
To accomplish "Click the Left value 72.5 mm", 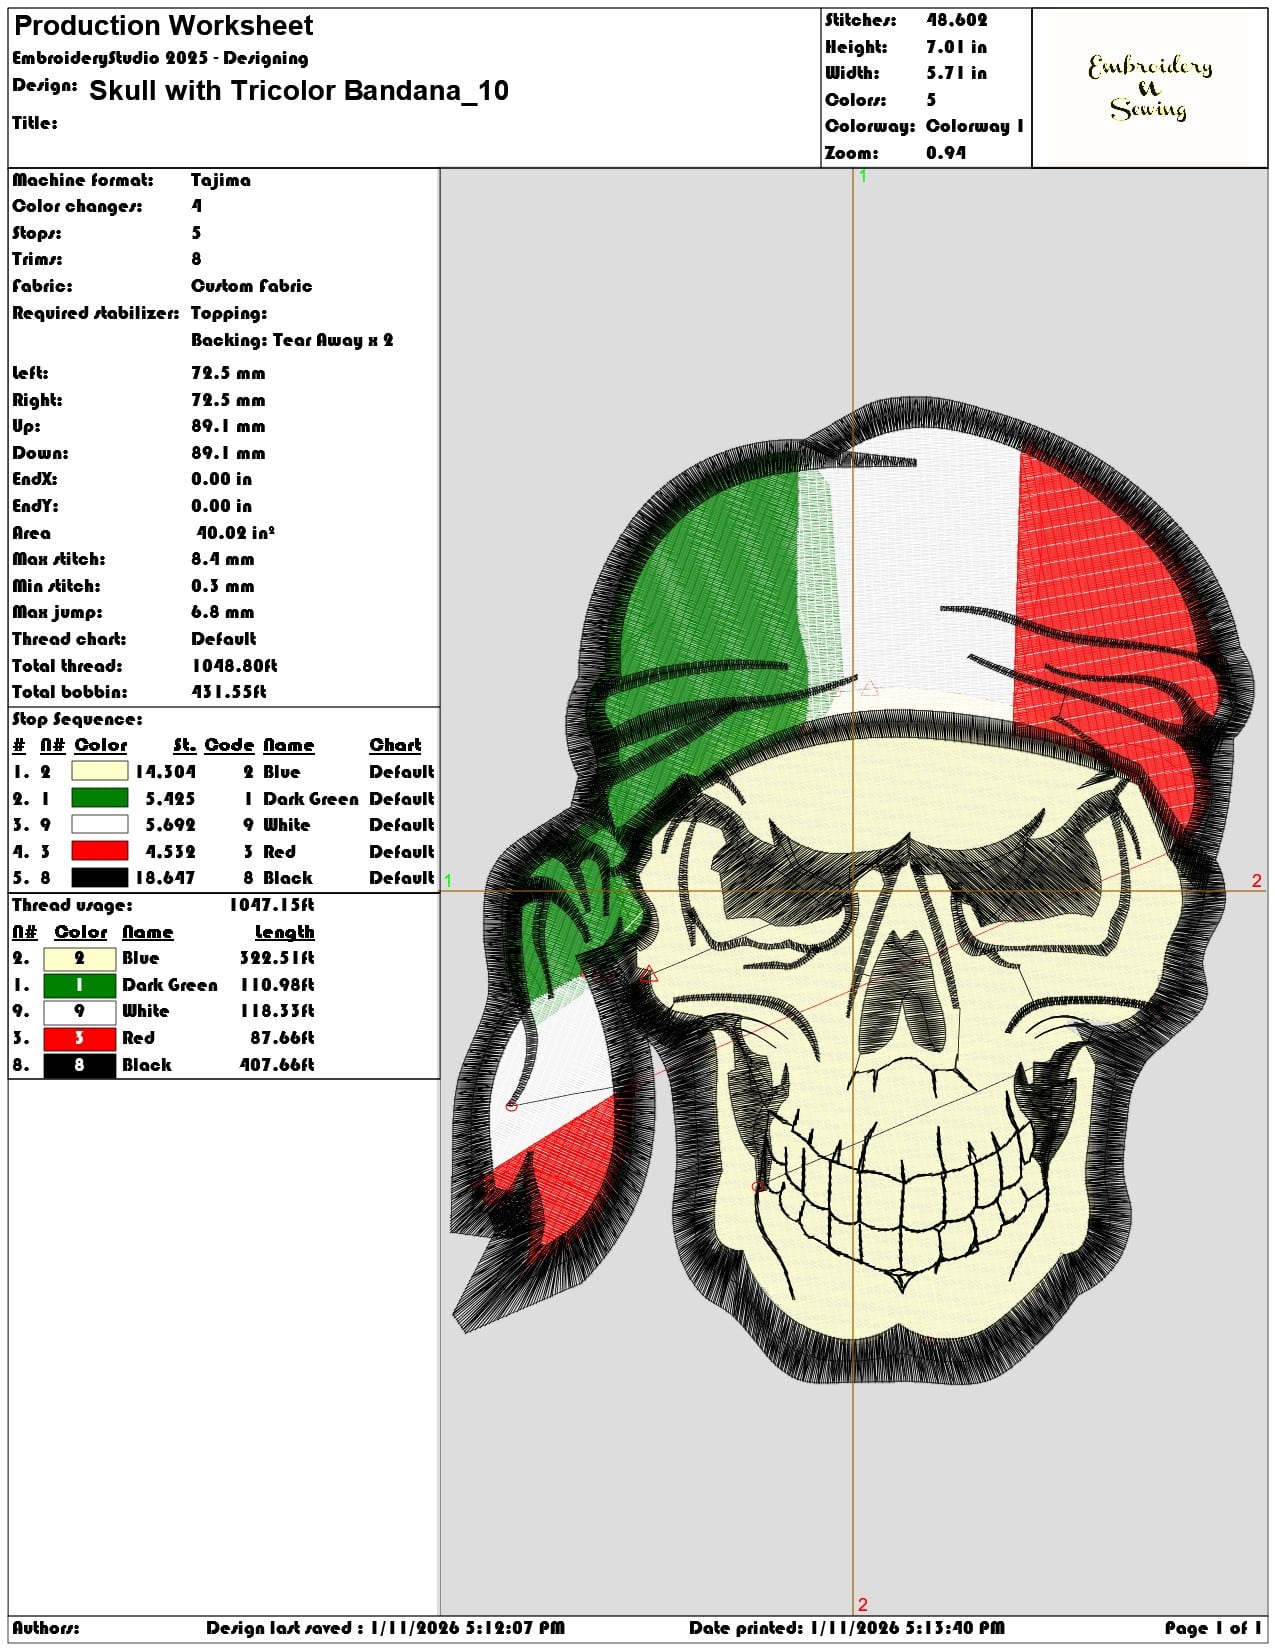I will (228, 373).
